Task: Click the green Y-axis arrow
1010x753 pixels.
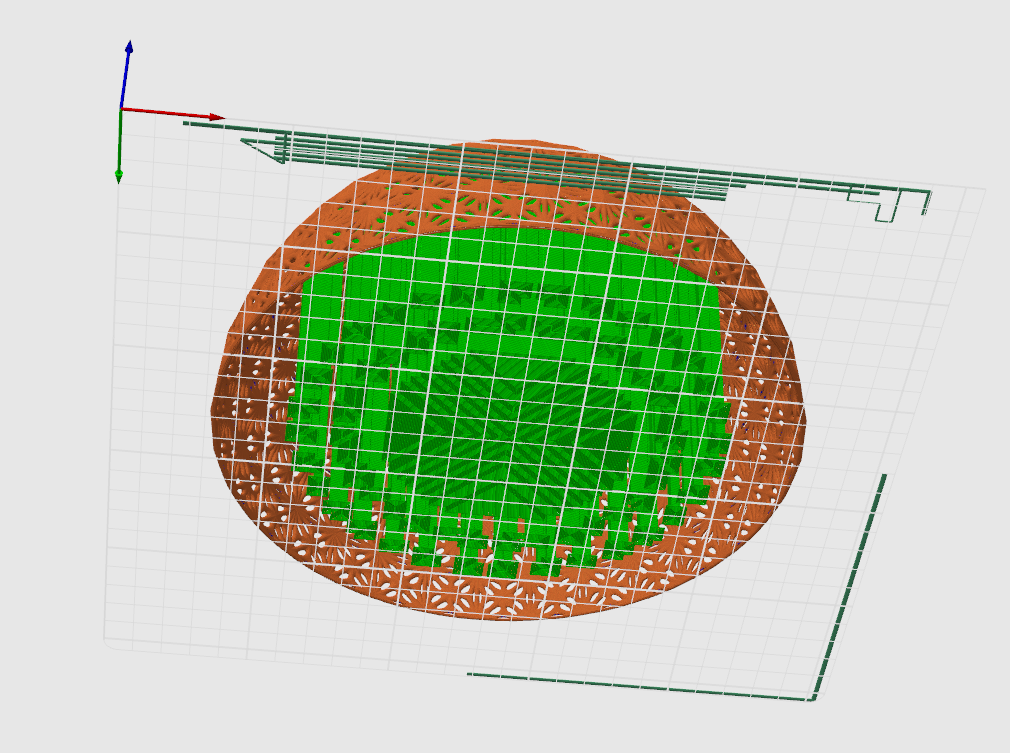Action: coord(119,147)
